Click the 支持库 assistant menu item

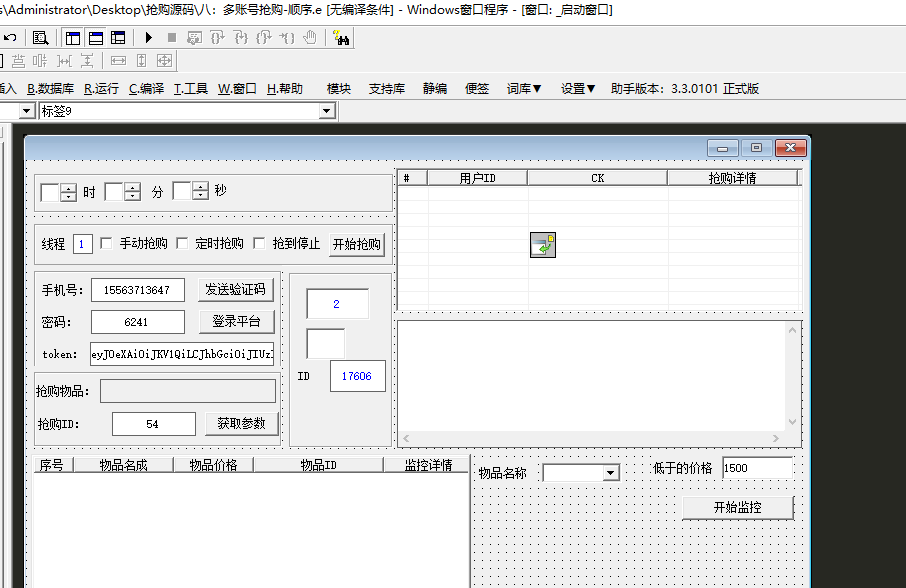pos(387,88)
